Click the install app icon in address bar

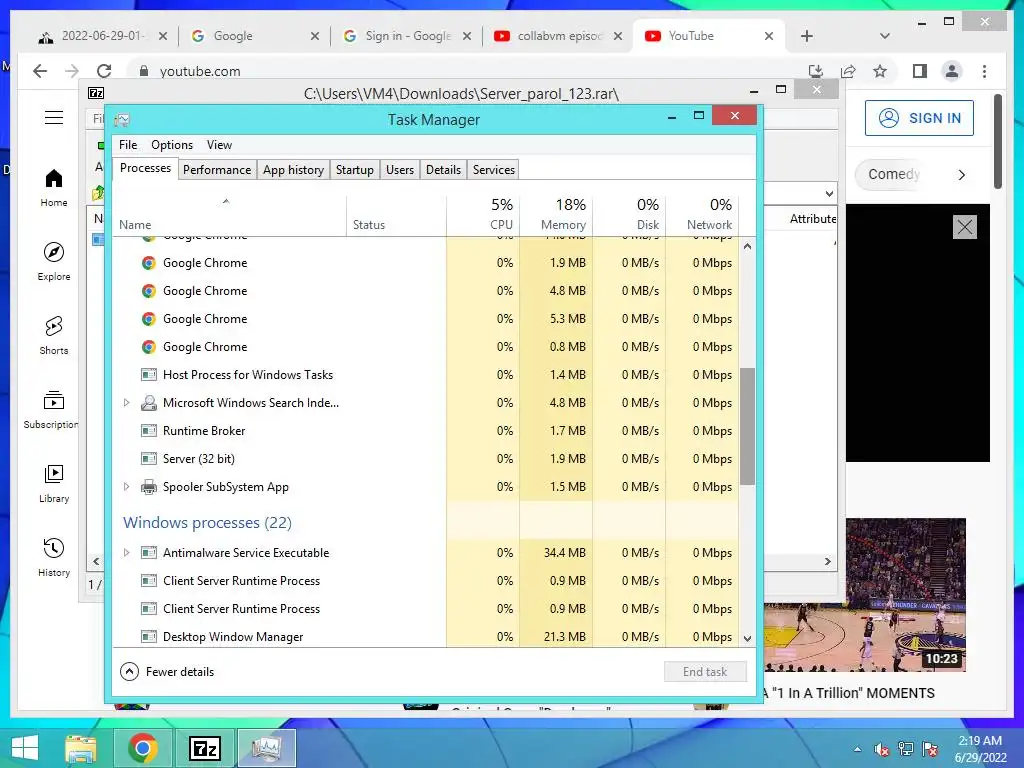tap(816, 71)
